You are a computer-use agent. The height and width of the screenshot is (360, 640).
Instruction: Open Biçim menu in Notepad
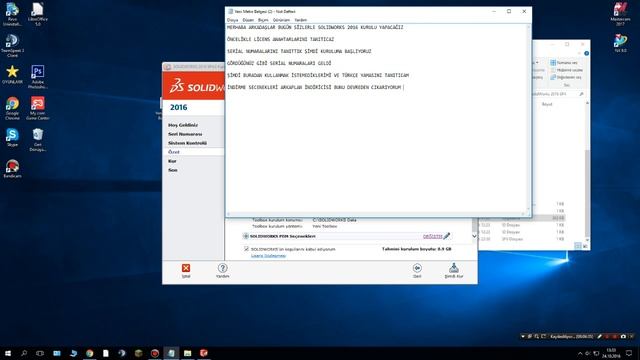(263, 20)
